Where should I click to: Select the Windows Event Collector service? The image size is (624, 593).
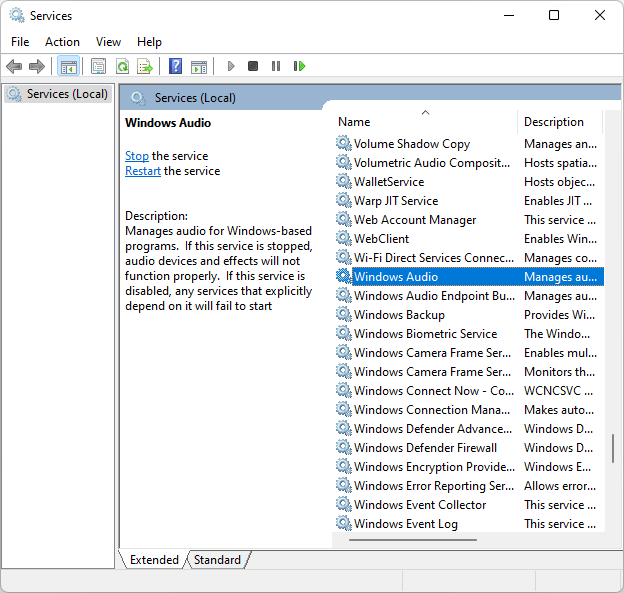pyautogui.click(x=469, y=505)
